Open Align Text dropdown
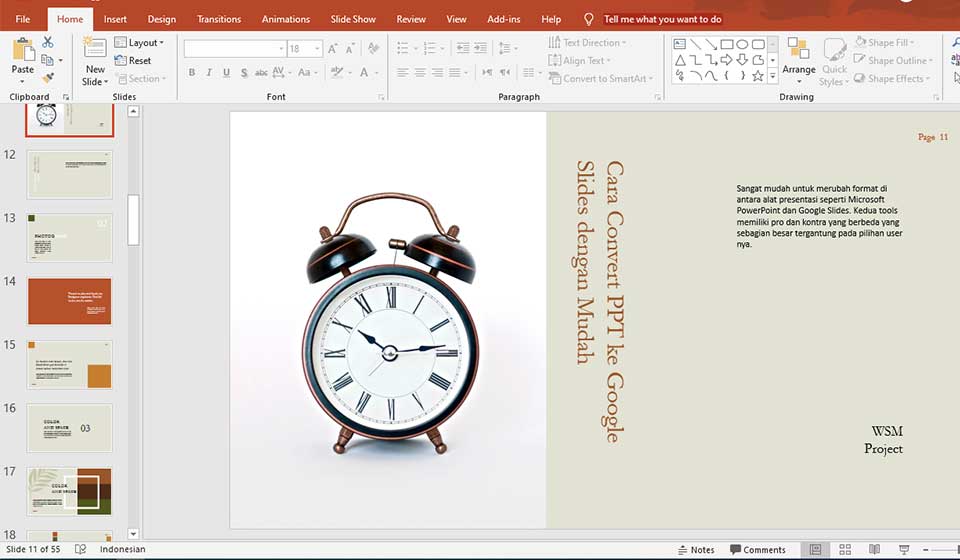The height and width of the screenshot is (560, 960). (580, 60)
